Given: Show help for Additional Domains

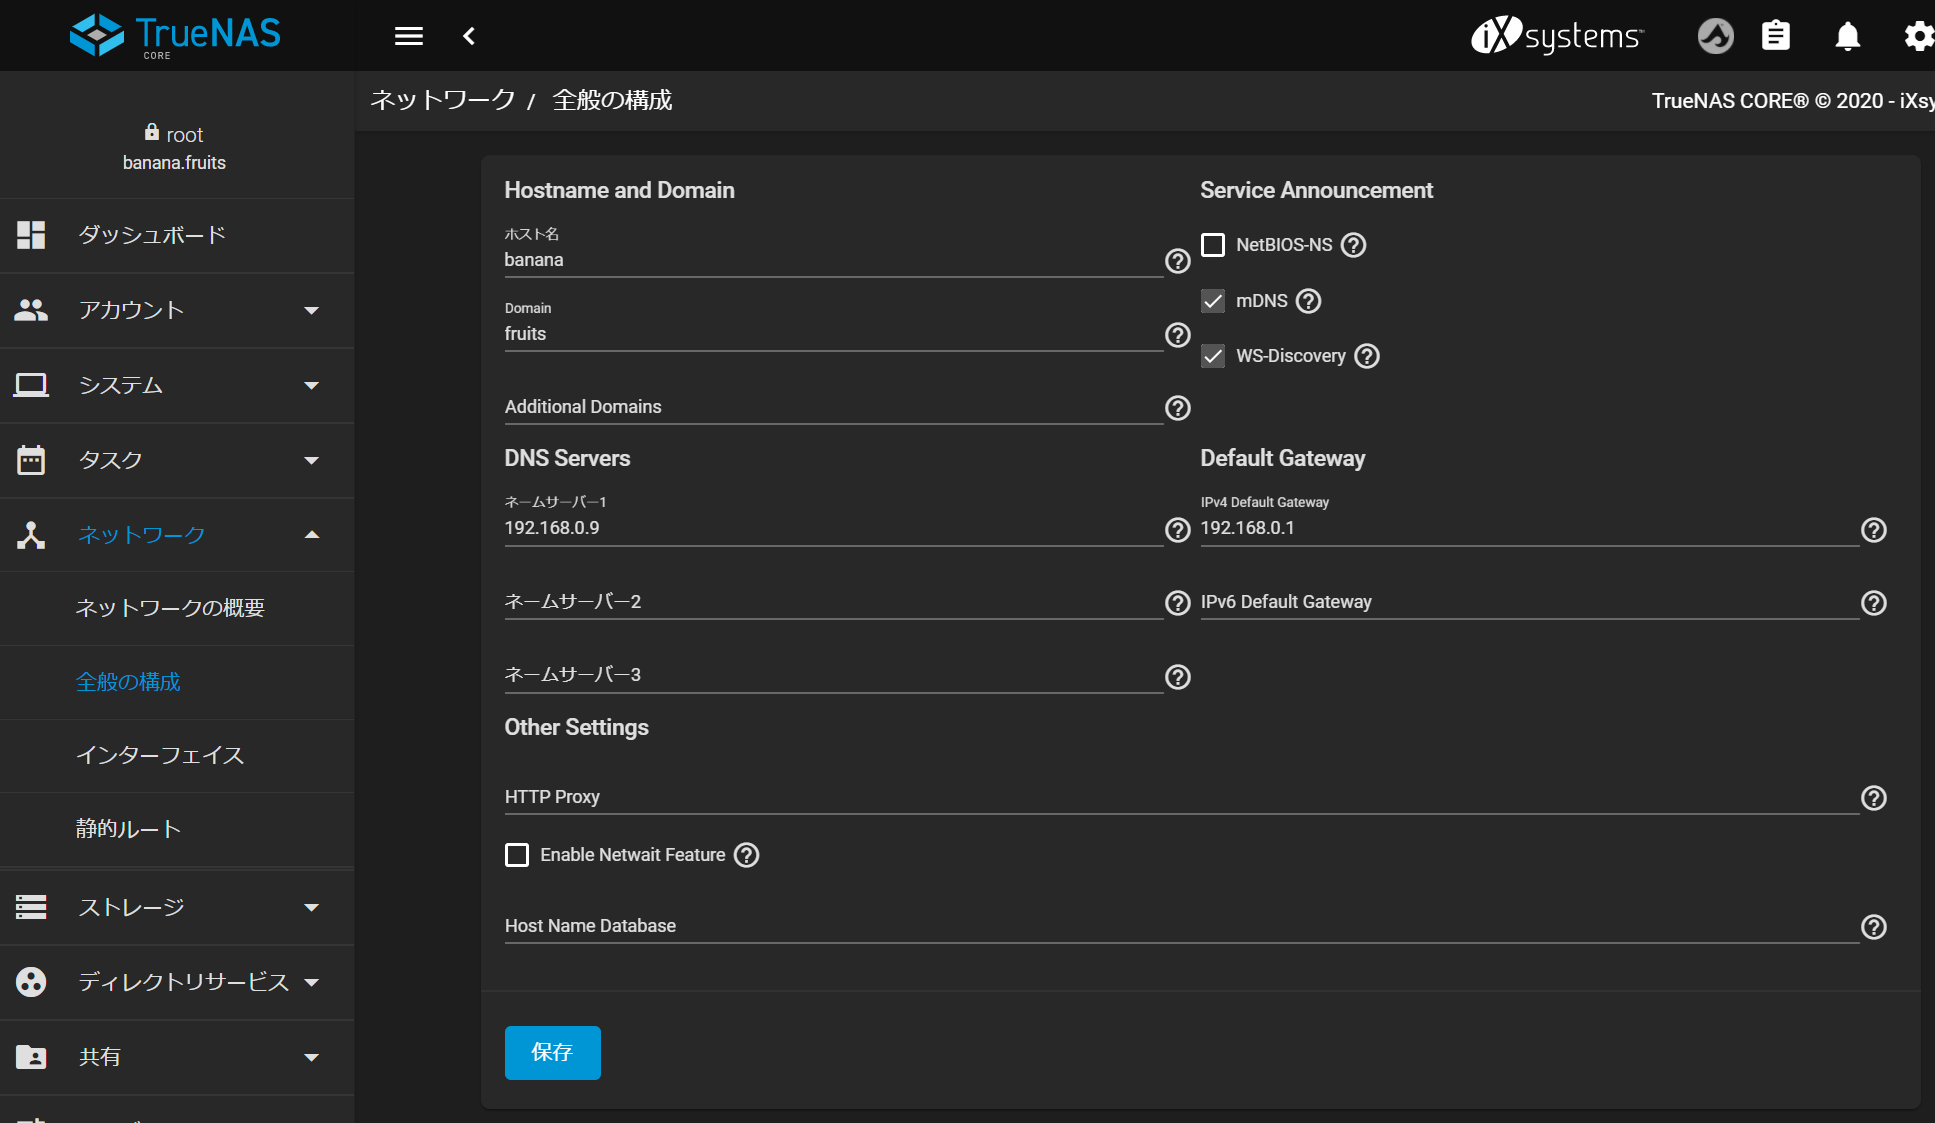Looking at the screenshot, I should click(1178, 408).
